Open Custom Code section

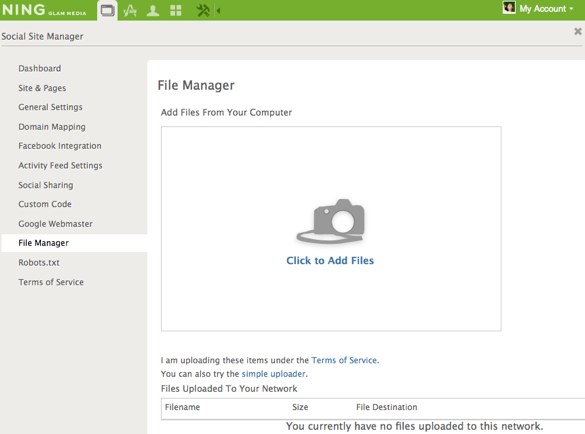click(x=45, y=204)
